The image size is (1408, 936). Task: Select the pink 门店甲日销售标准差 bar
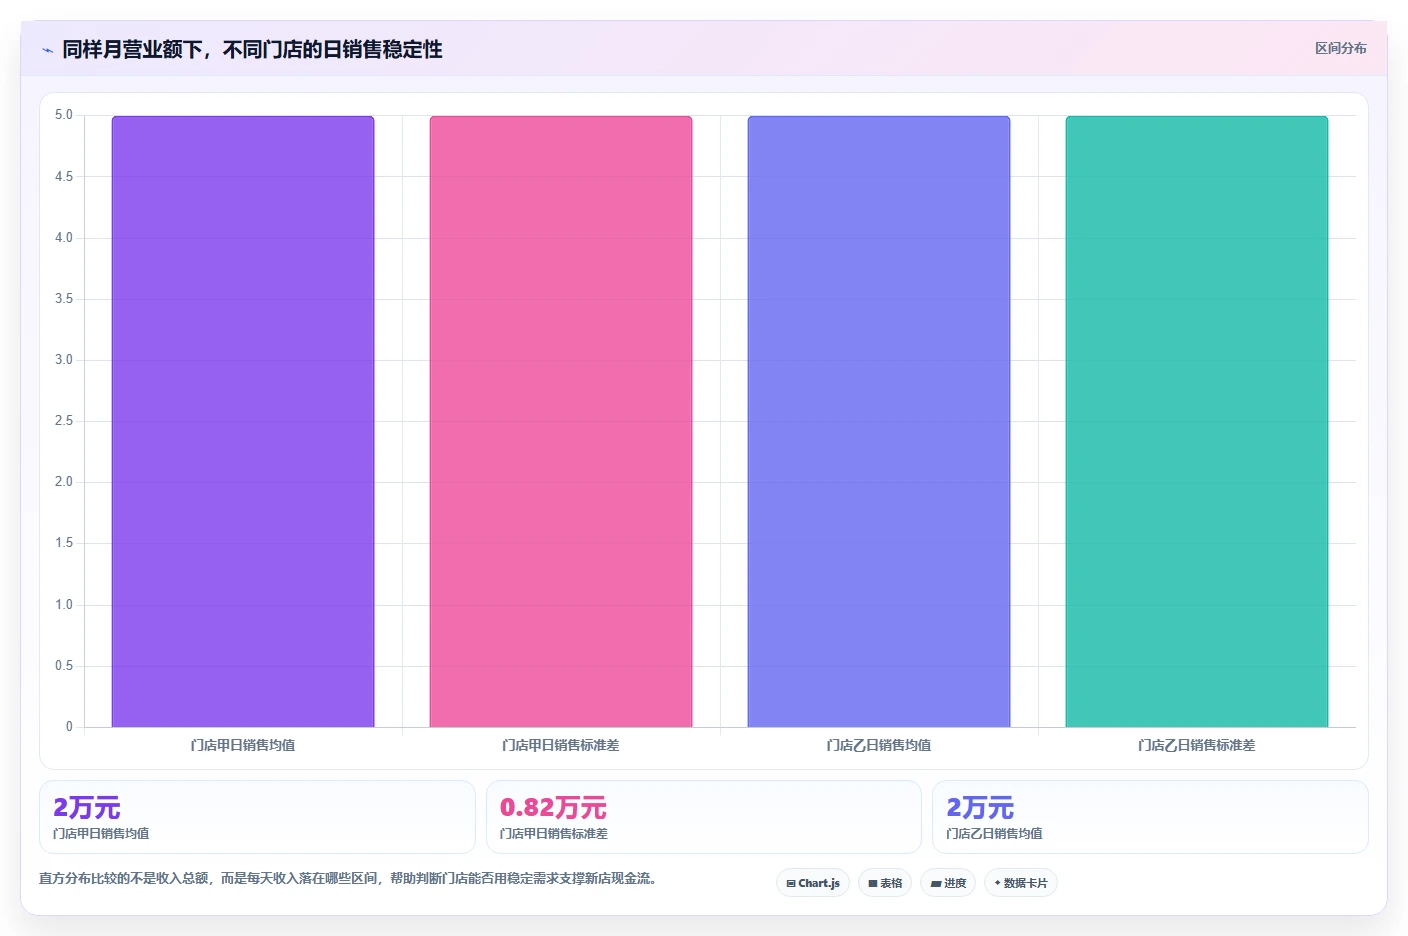pos(561,421)
